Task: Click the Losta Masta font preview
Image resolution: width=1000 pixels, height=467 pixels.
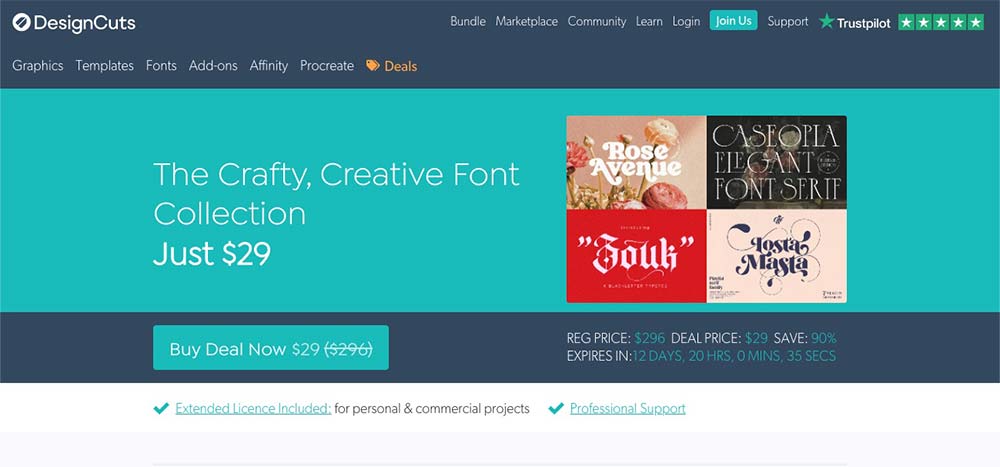Action: [777, 256]
